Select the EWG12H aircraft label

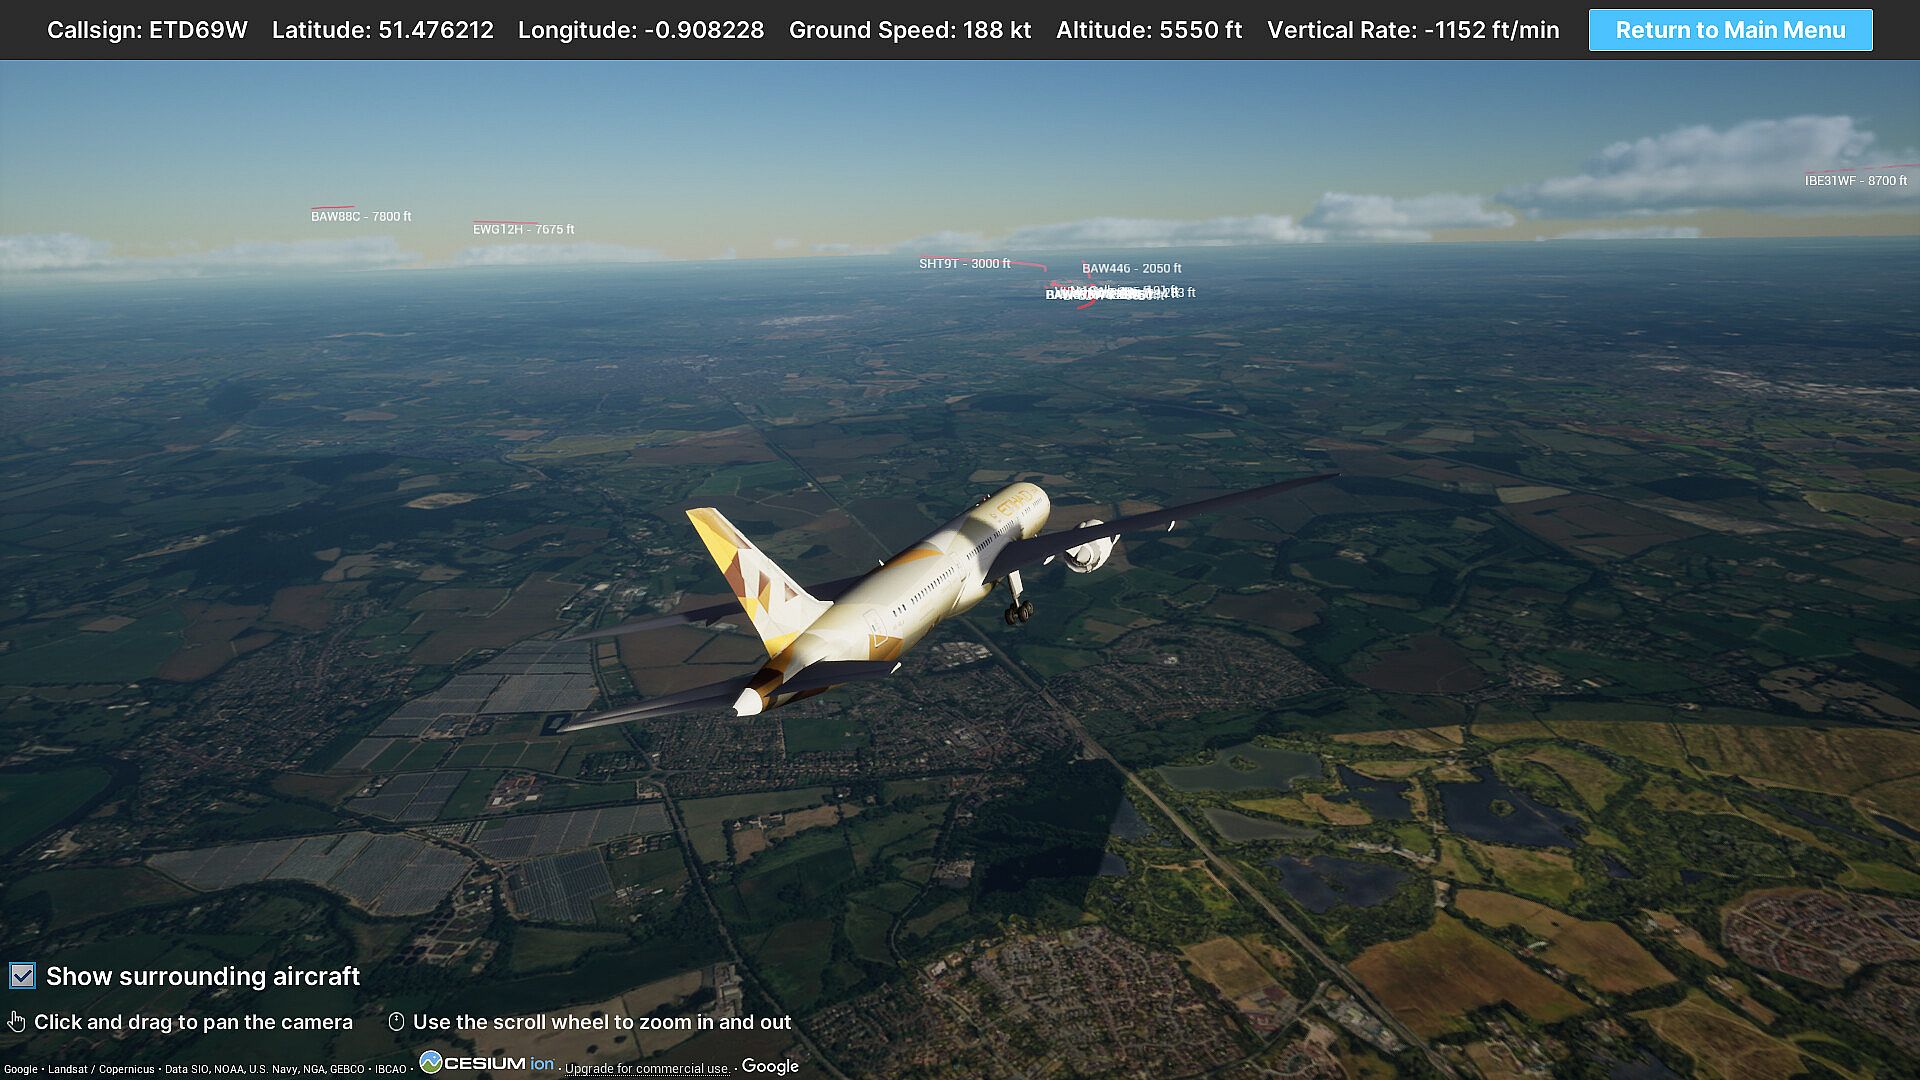tap(523, 230)
